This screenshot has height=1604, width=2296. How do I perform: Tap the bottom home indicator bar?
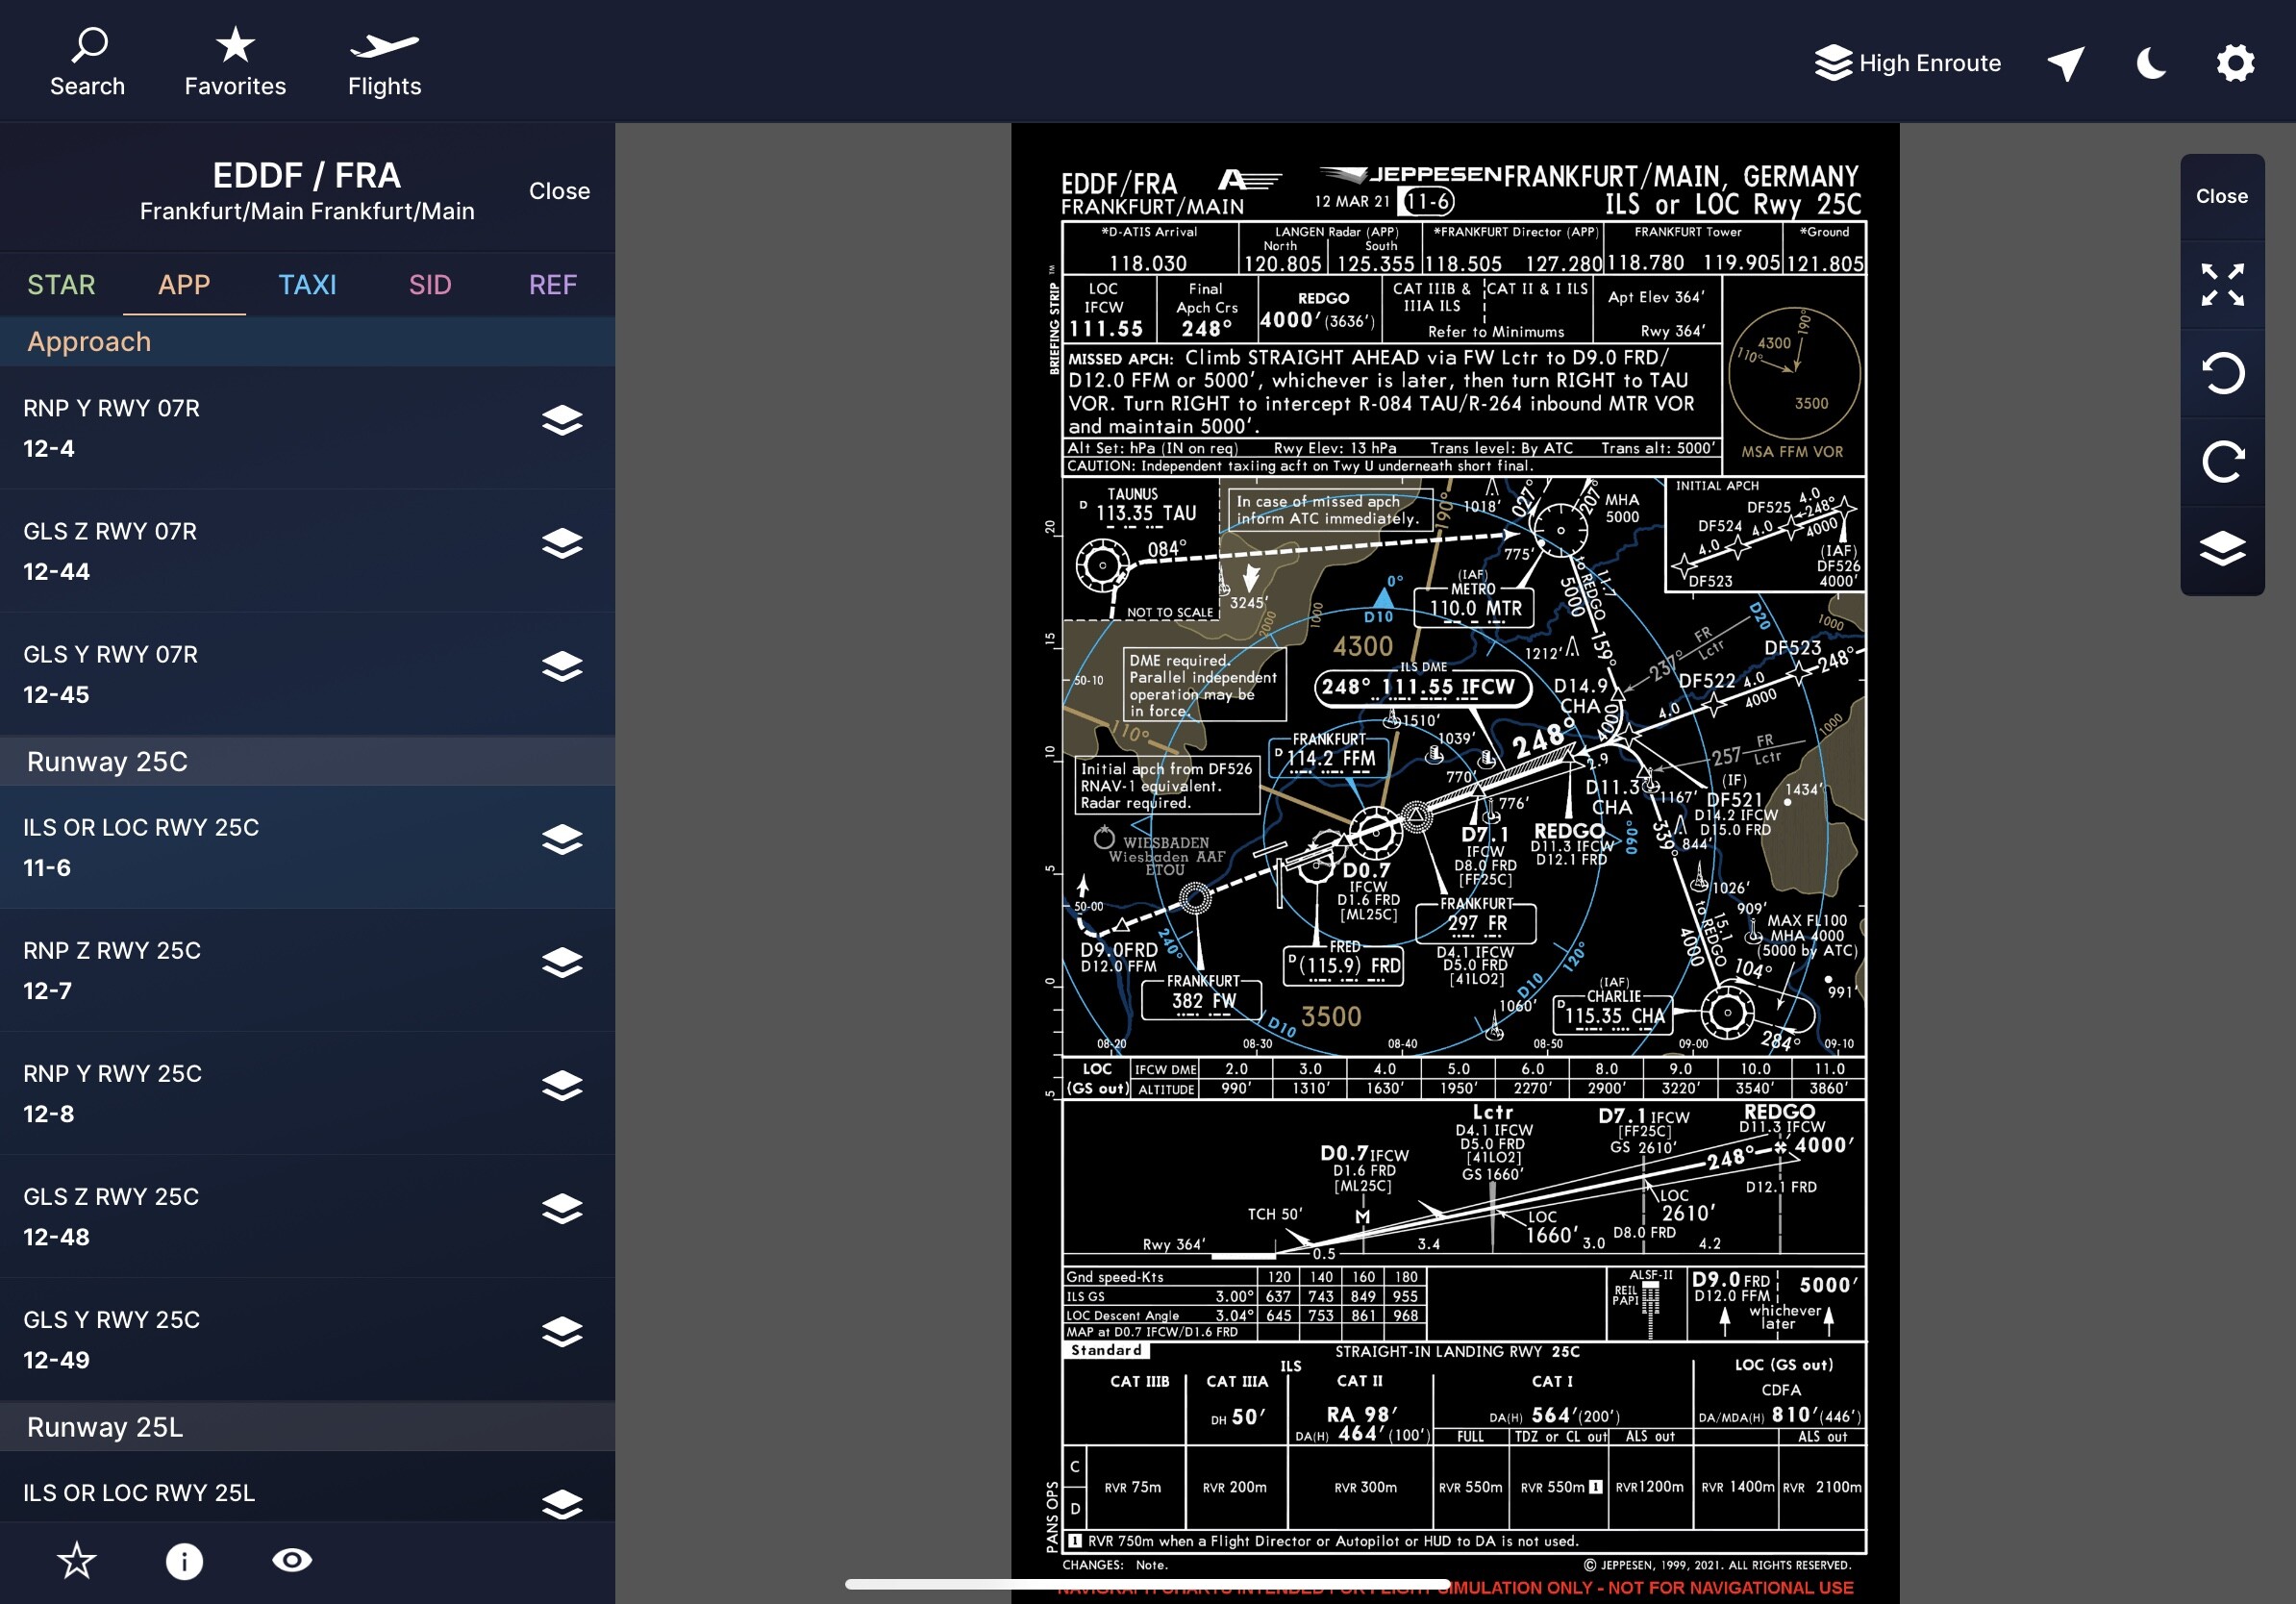pyautogui.click(x=1147, y=1583)
